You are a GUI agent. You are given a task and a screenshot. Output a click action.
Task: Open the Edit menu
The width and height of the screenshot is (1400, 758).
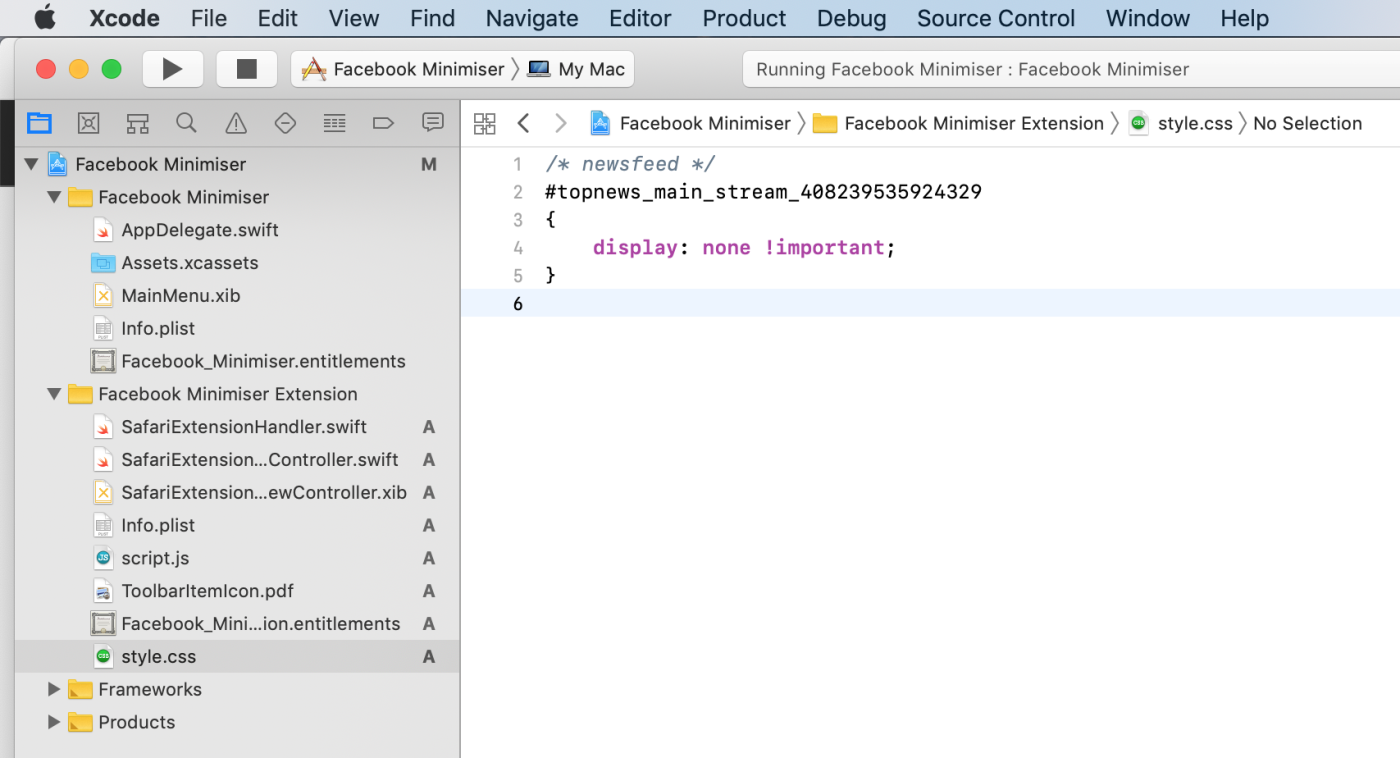[278, 18]
